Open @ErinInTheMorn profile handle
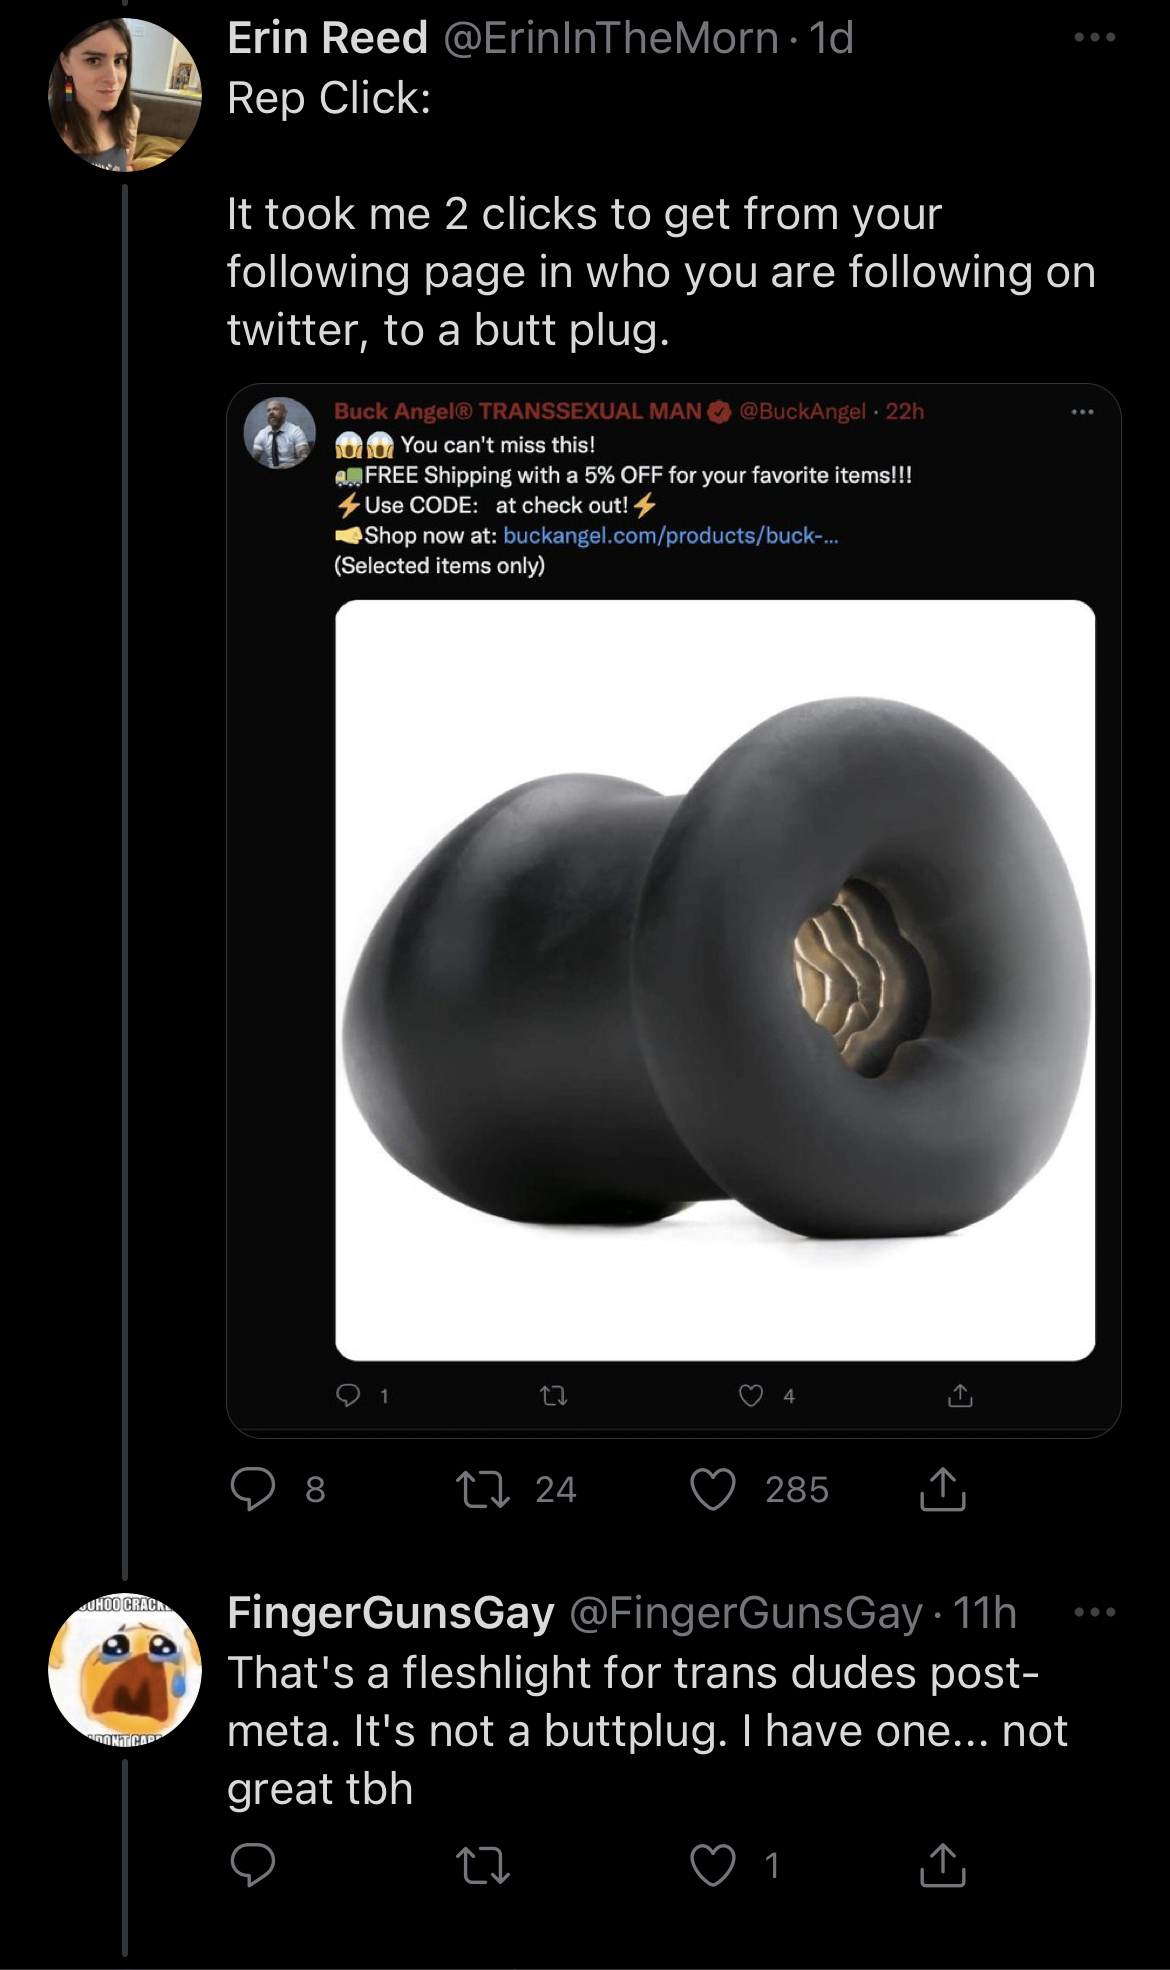The image size is (1170, 1970). (x=610, y=38)
